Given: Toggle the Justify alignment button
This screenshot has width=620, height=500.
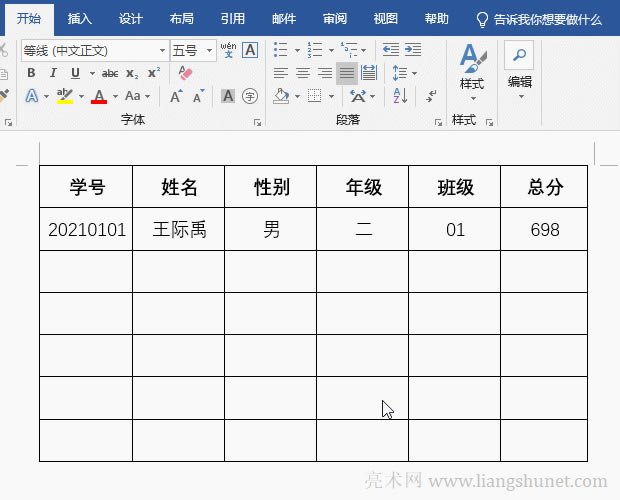Looking at the screenshot, I should pyautogui.click(x=346, y=73).
